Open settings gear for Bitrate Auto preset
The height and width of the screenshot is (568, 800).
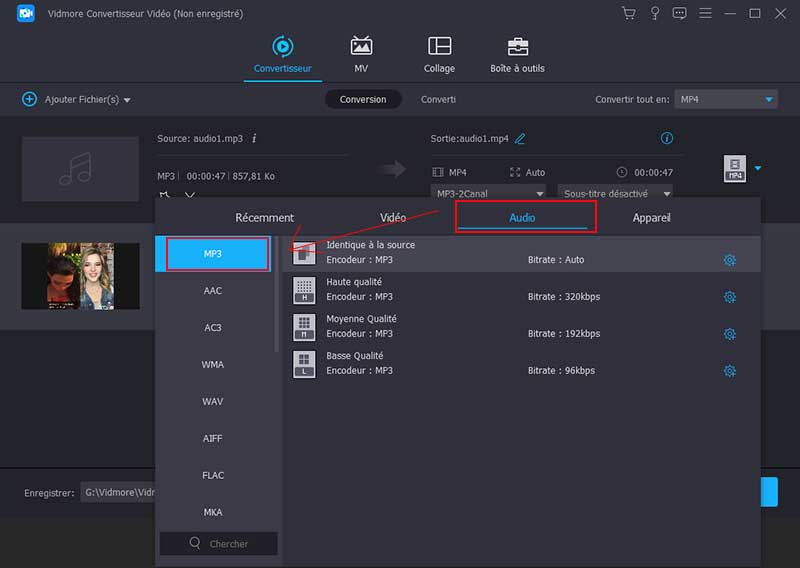(x=730, y=260)
